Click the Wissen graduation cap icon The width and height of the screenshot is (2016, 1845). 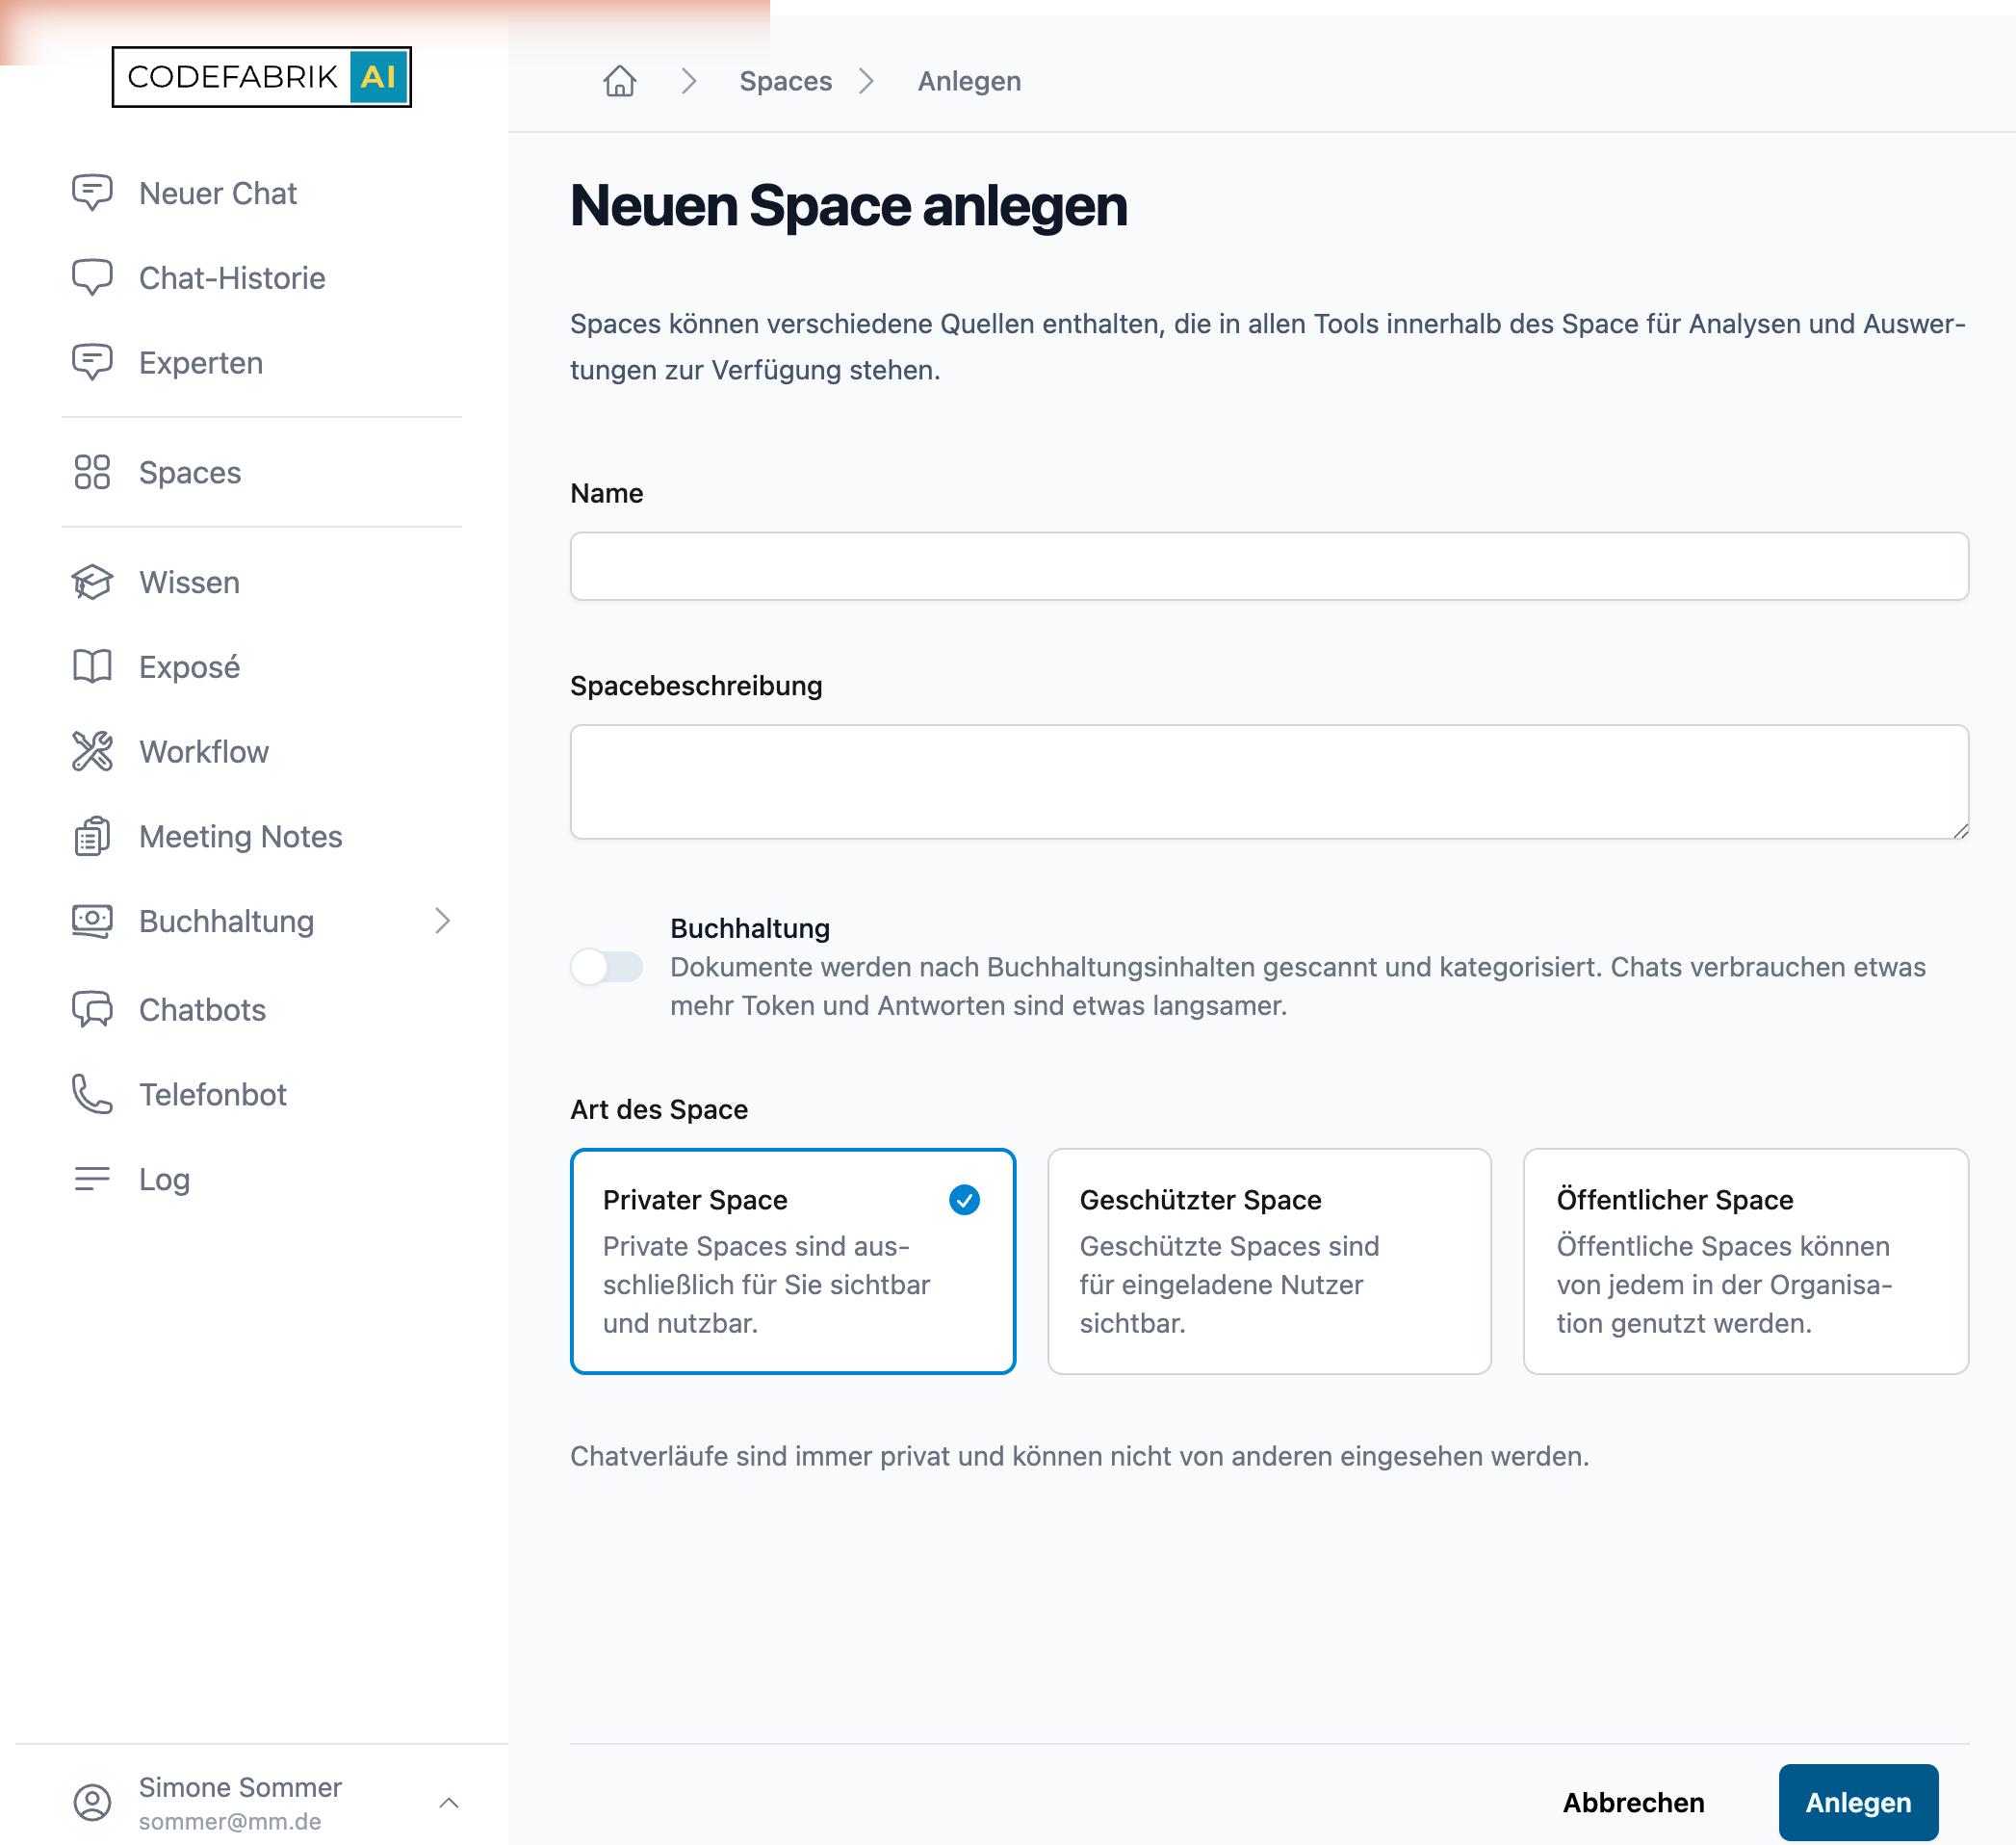pos(92,582)
